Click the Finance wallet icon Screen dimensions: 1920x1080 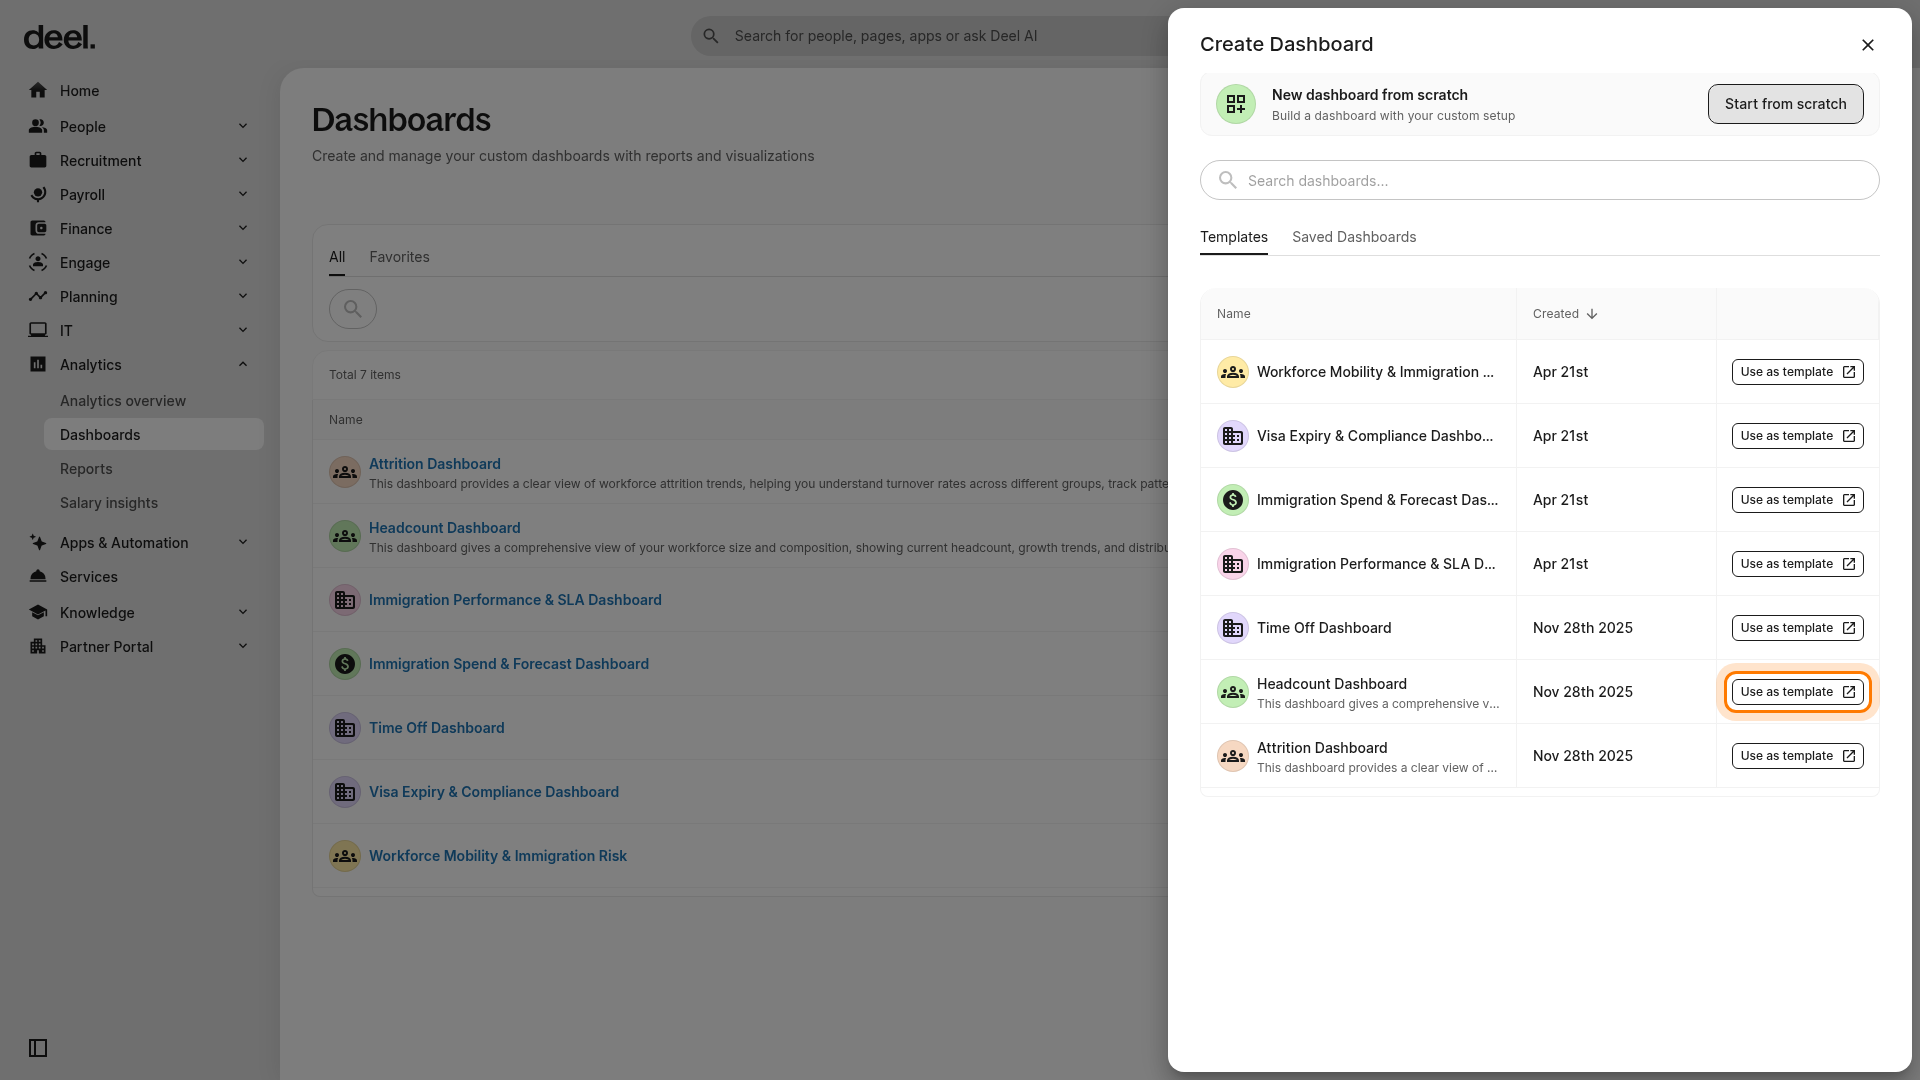tap(38, 229)
